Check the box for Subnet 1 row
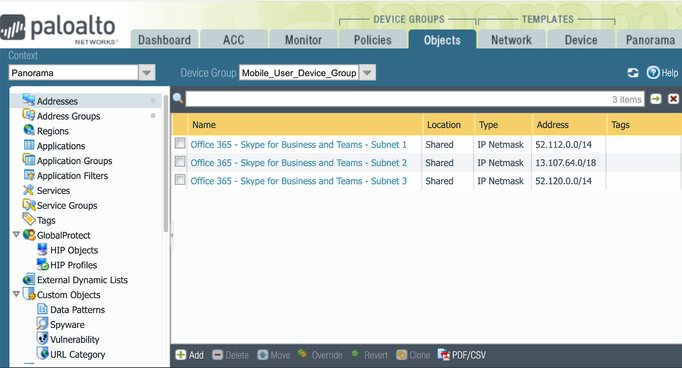 point(180,143)
